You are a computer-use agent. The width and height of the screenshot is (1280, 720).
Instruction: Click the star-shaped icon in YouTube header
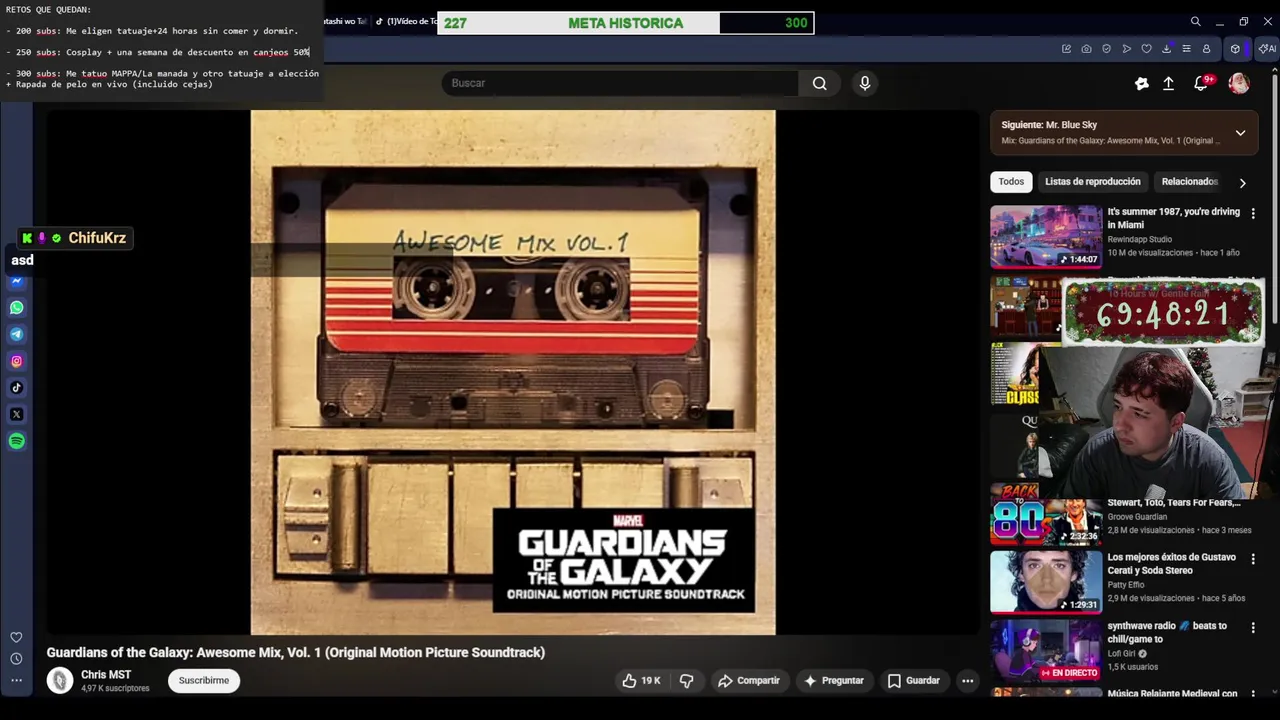(x=1142, y=84)
